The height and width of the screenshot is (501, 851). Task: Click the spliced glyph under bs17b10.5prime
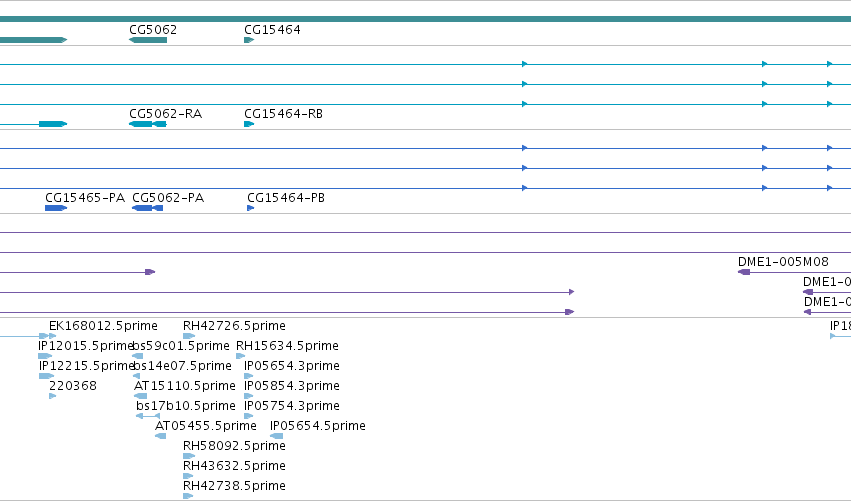(x=148, y=416)
